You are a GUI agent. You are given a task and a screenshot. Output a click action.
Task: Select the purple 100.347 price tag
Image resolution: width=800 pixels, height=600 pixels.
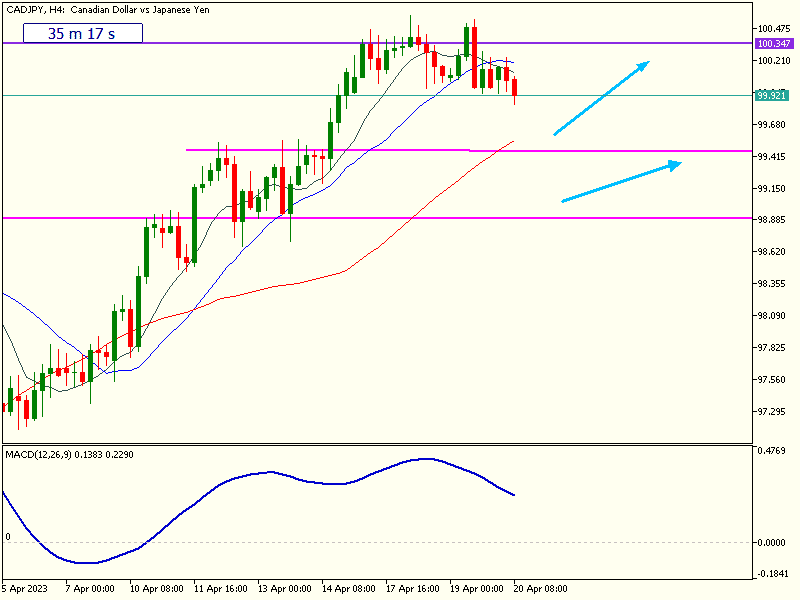click(x=775, y=44)
